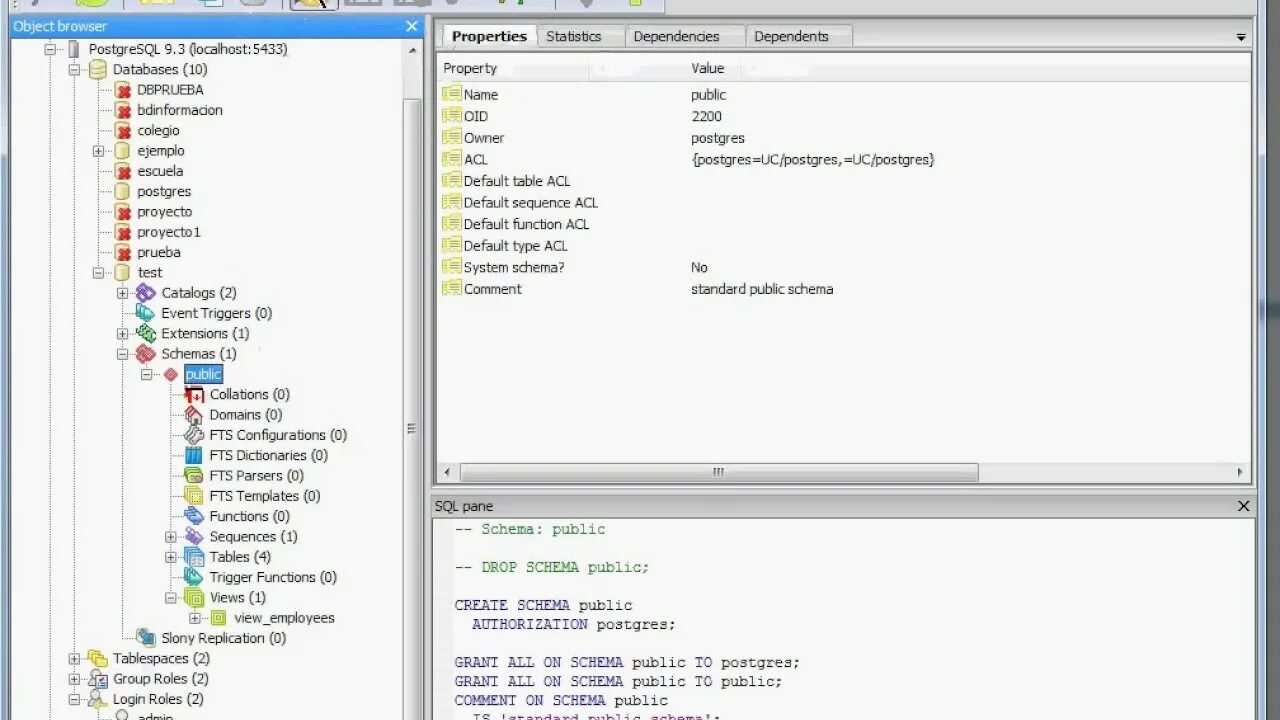Click the Domains node icon
The image size is (1280, 720).
click(194, 415)
